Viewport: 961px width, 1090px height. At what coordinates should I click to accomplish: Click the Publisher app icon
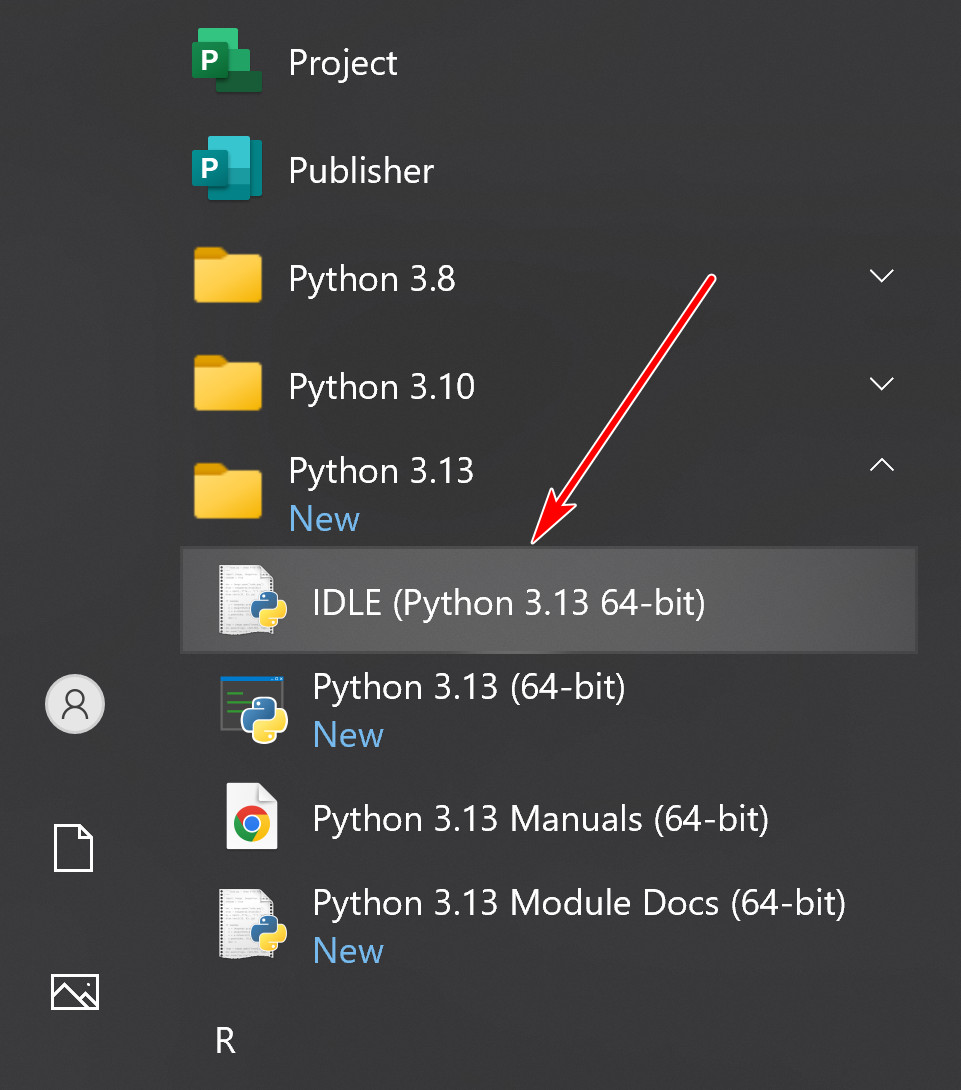(x=226, y=170)
